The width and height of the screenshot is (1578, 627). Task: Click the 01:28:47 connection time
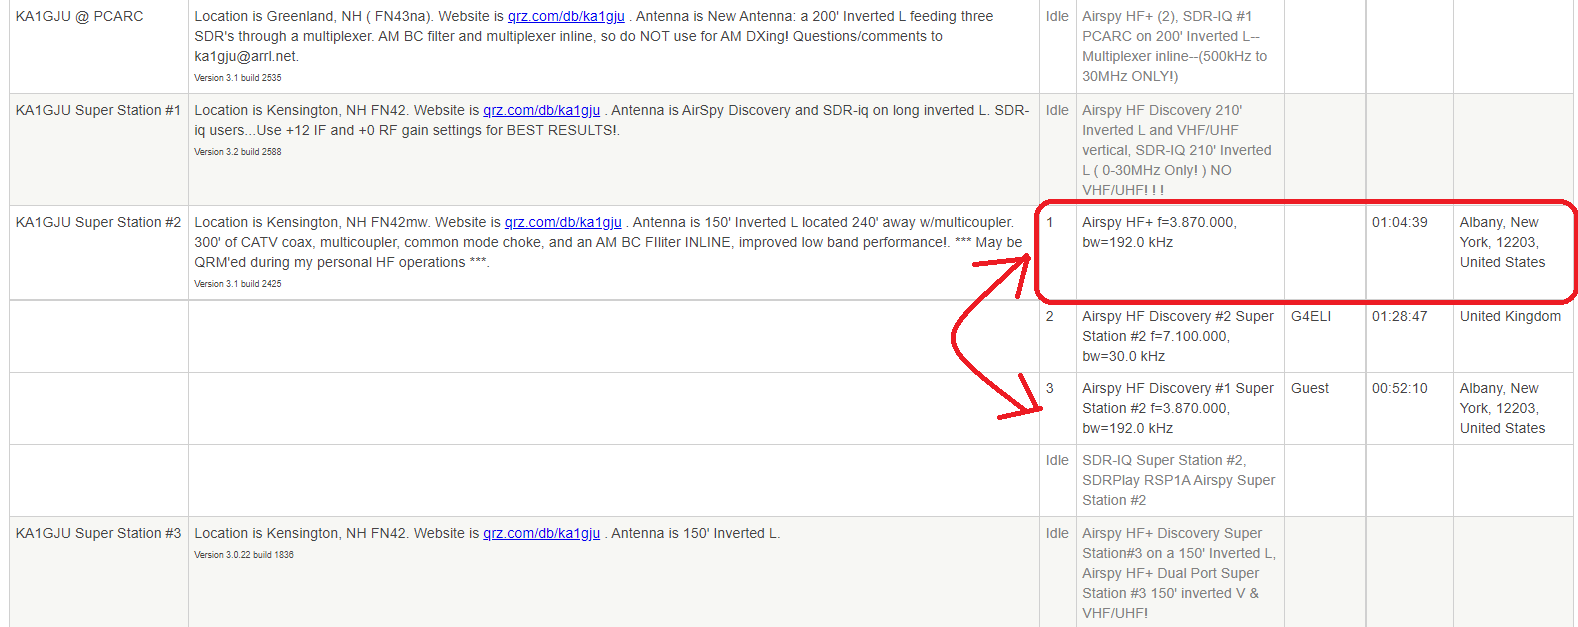[1399, 317]
